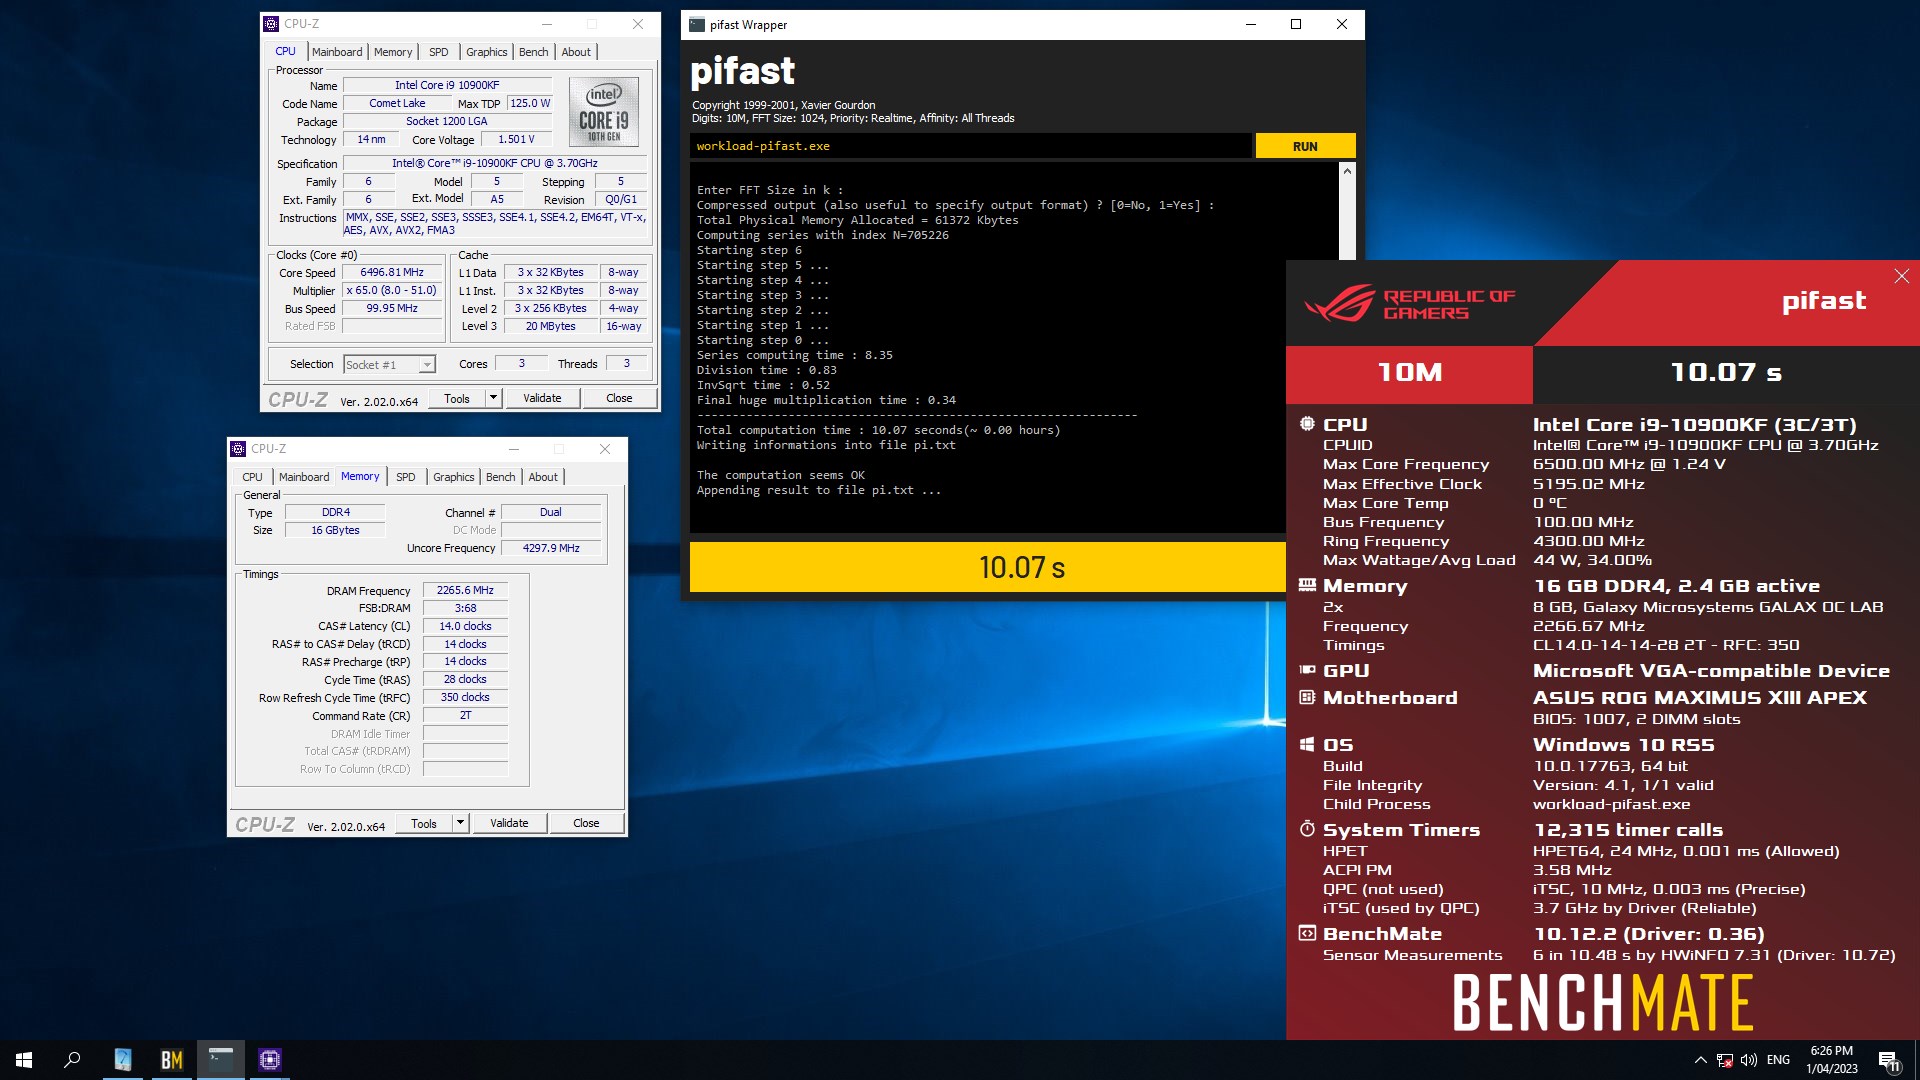Viewport: 1920px width, 1080px height.
Task: Click Motherboard section icon in BenchMate
Action: [1306, 697]
